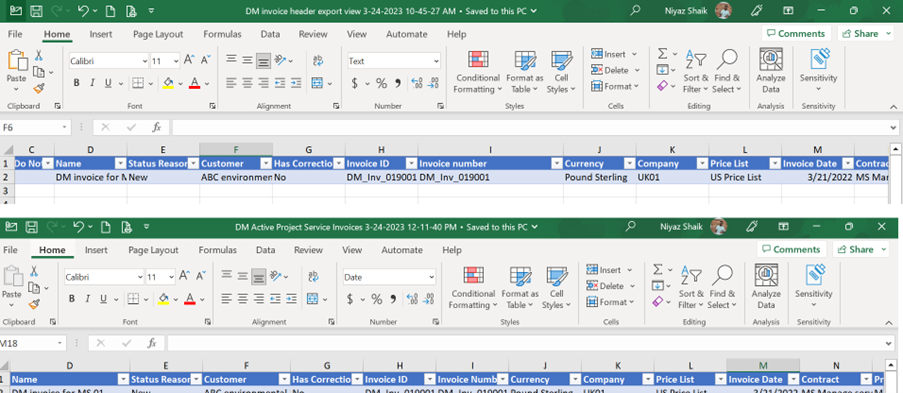
Task: Open number format dropdown showing Date
Action: [x=431, y=277]
